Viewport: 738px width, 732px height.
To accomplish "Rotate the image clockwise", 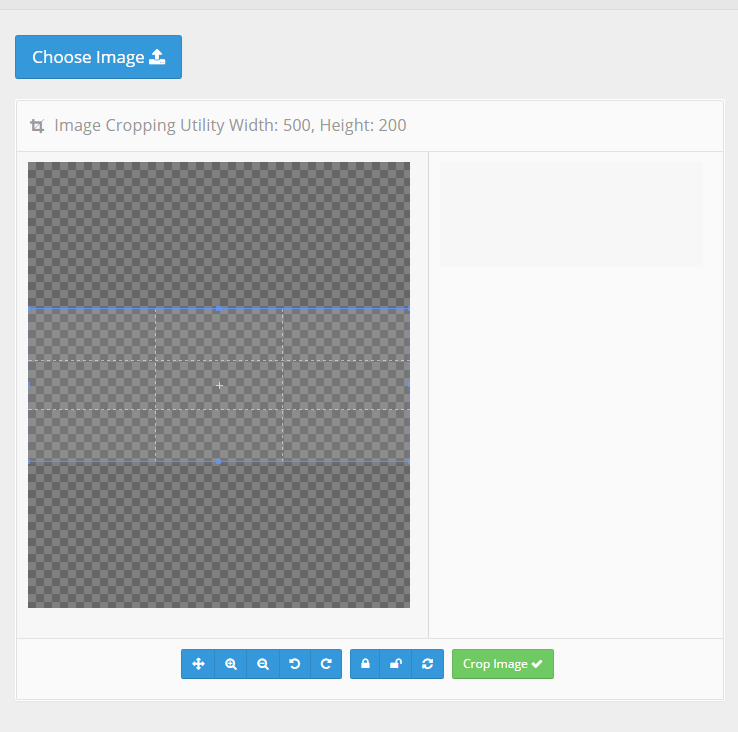I will [x=326, y=664].
